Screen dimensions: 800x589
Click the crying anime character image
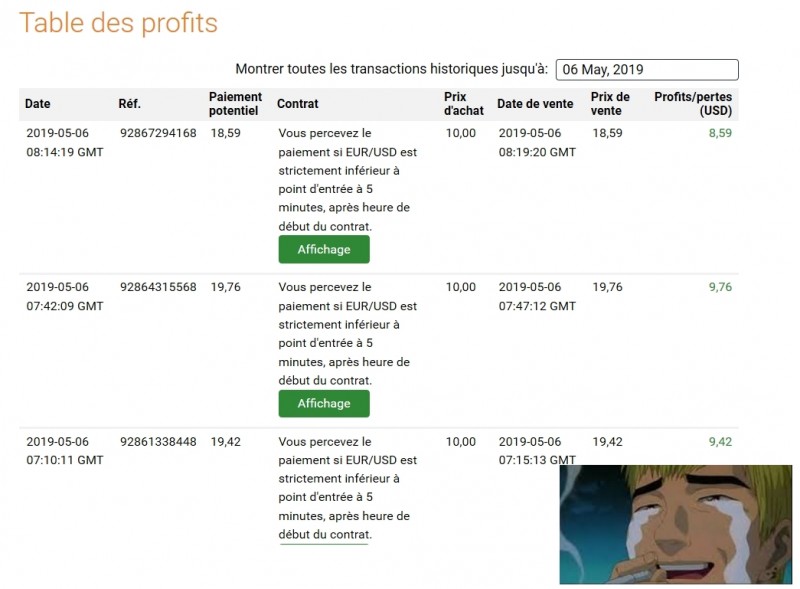click(x=675, y=524)
